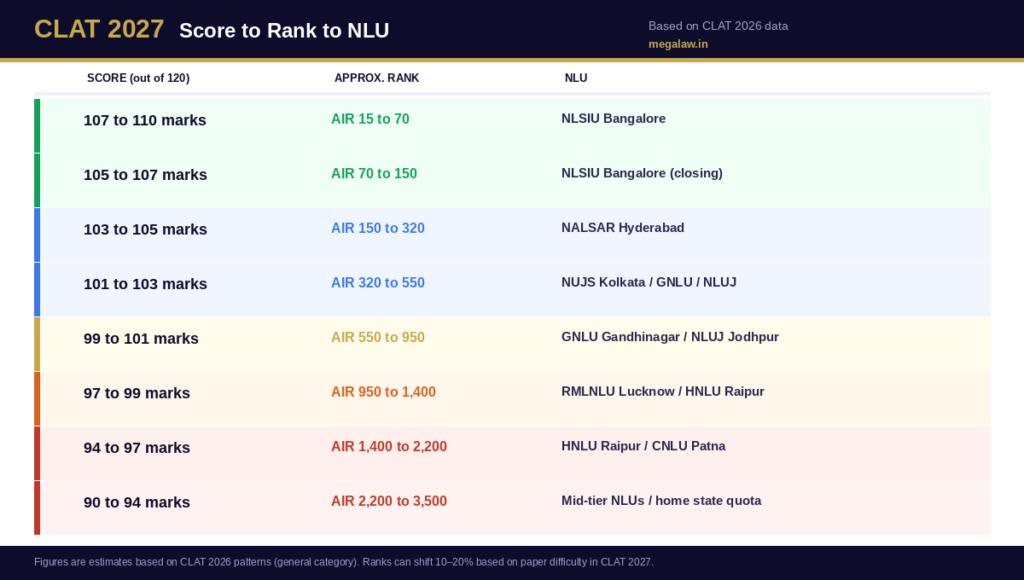Click 'NLSIU Bangalore' in the first row
This screenshot has width=1024, height=580.
click(x=613, y=118)
